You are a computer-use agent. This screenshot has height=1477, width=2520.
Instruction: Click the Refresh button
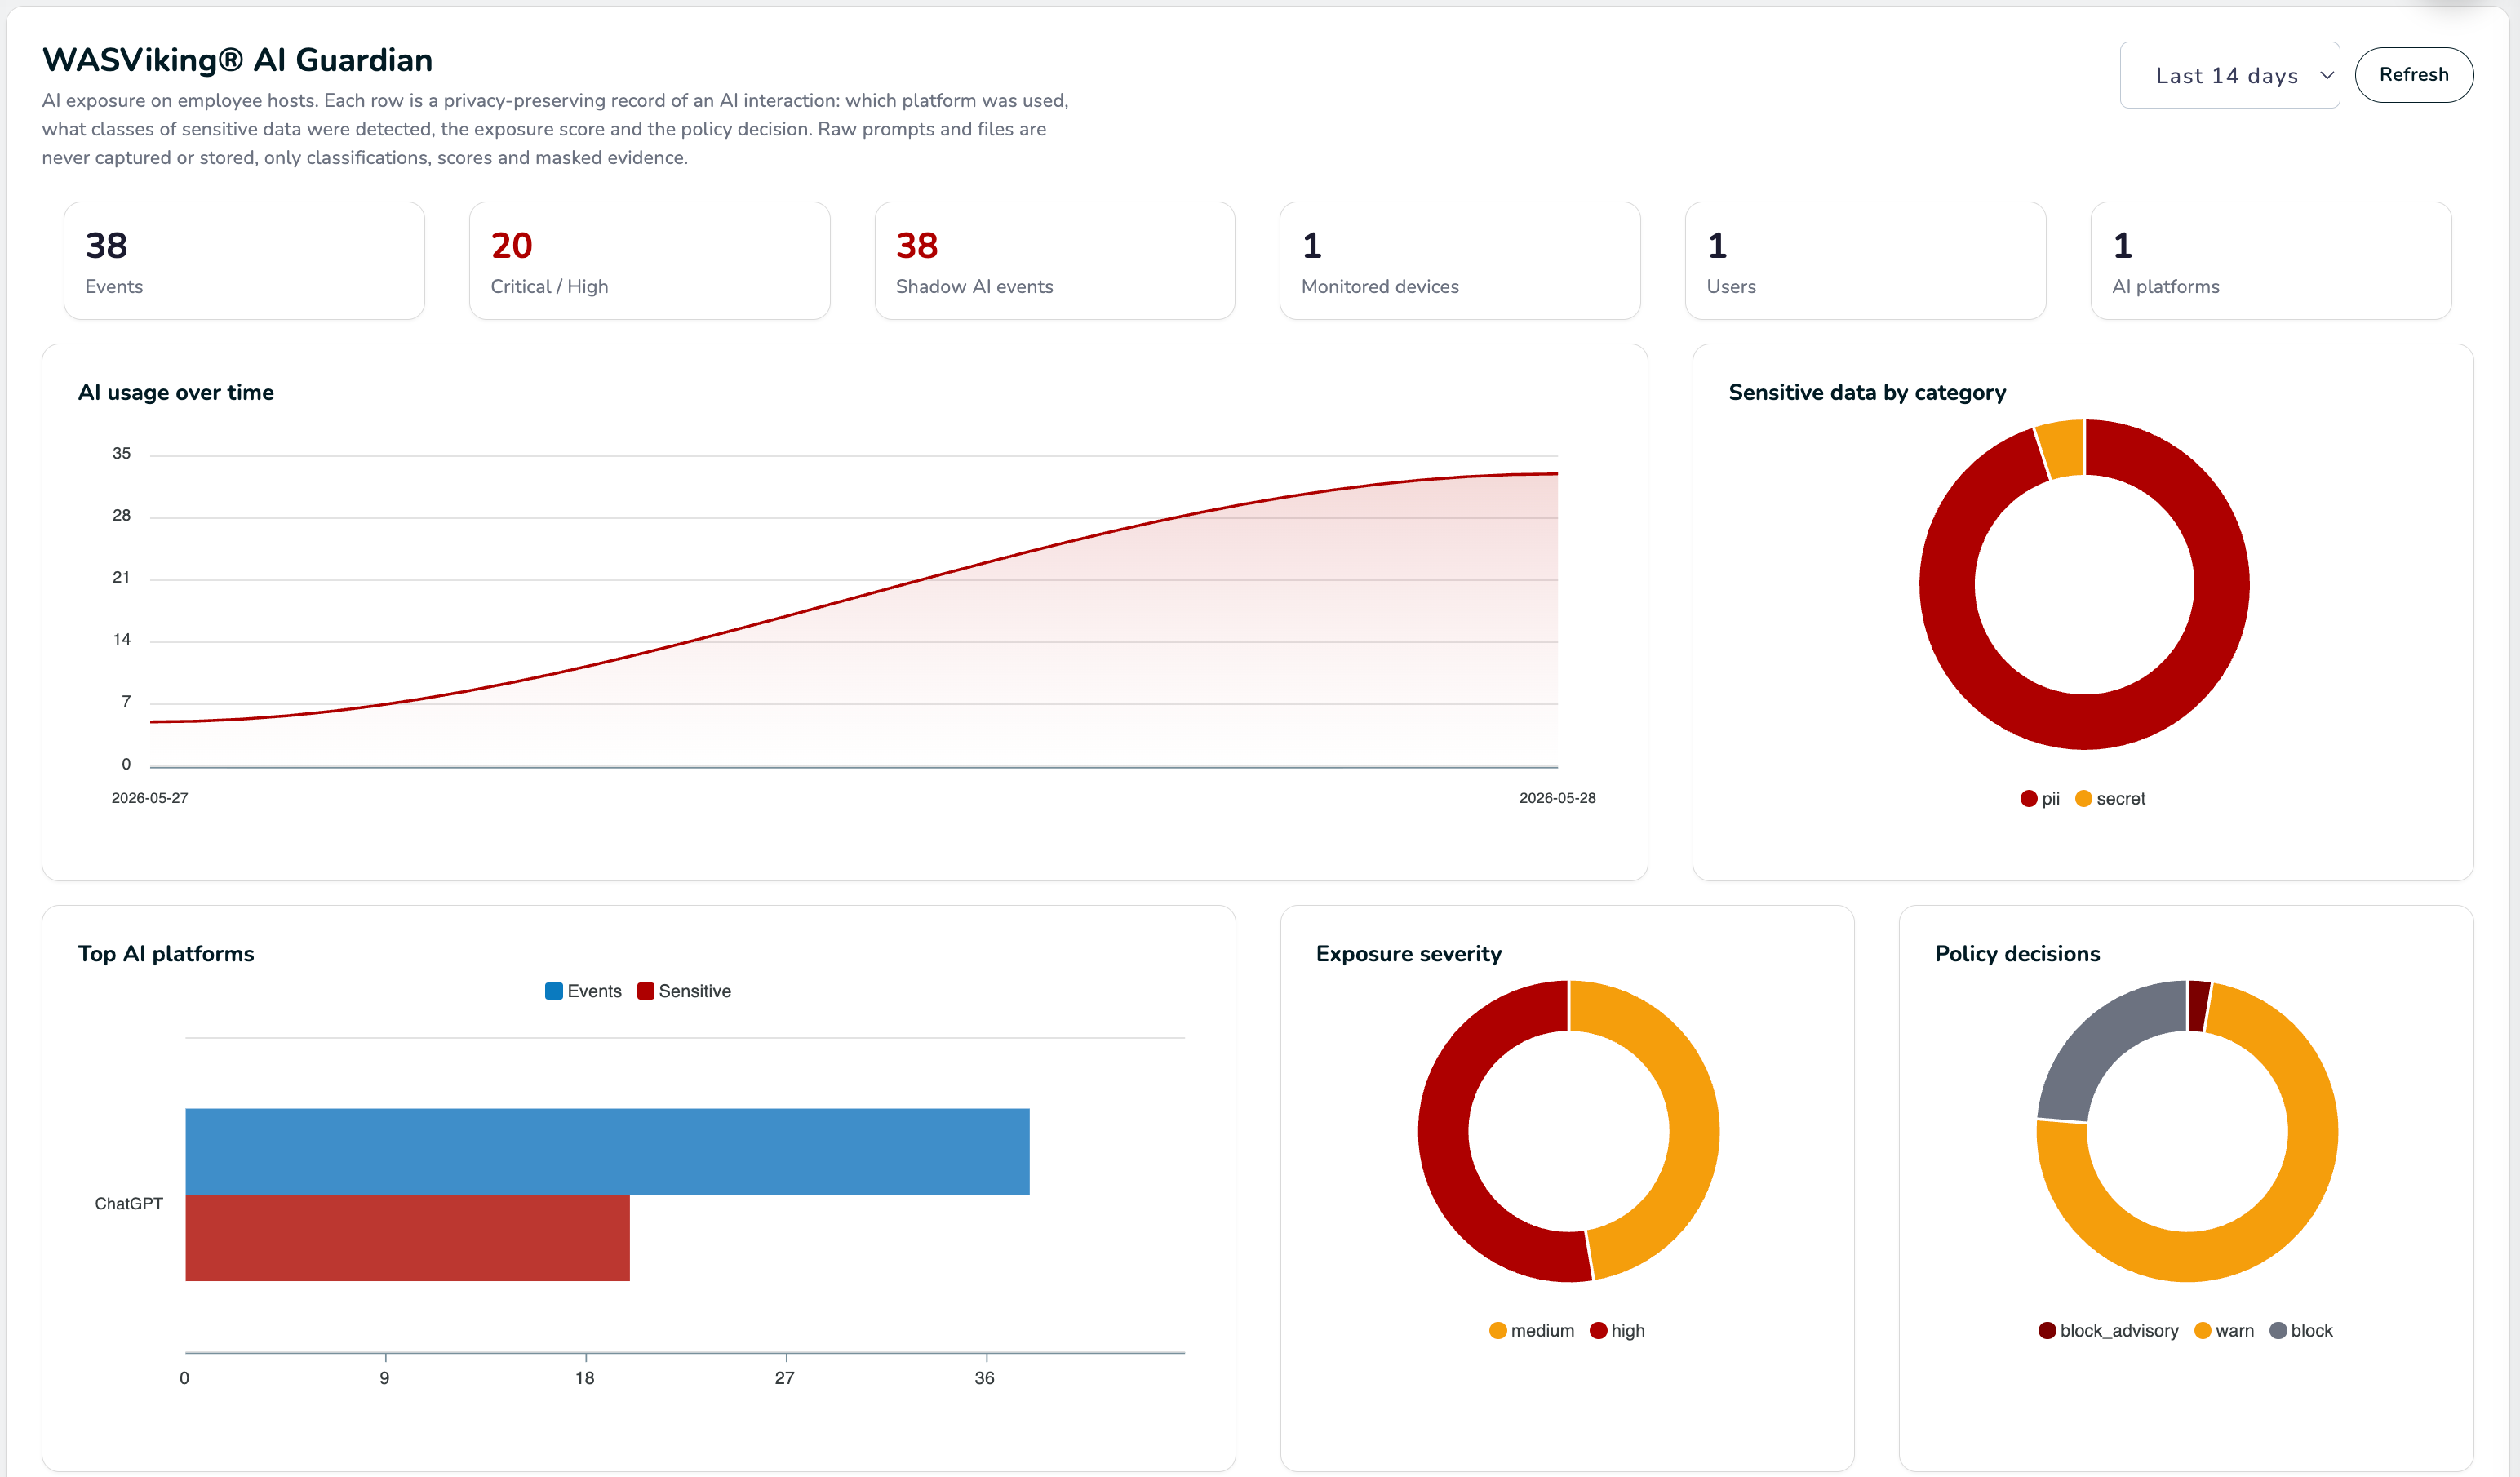2413,75
